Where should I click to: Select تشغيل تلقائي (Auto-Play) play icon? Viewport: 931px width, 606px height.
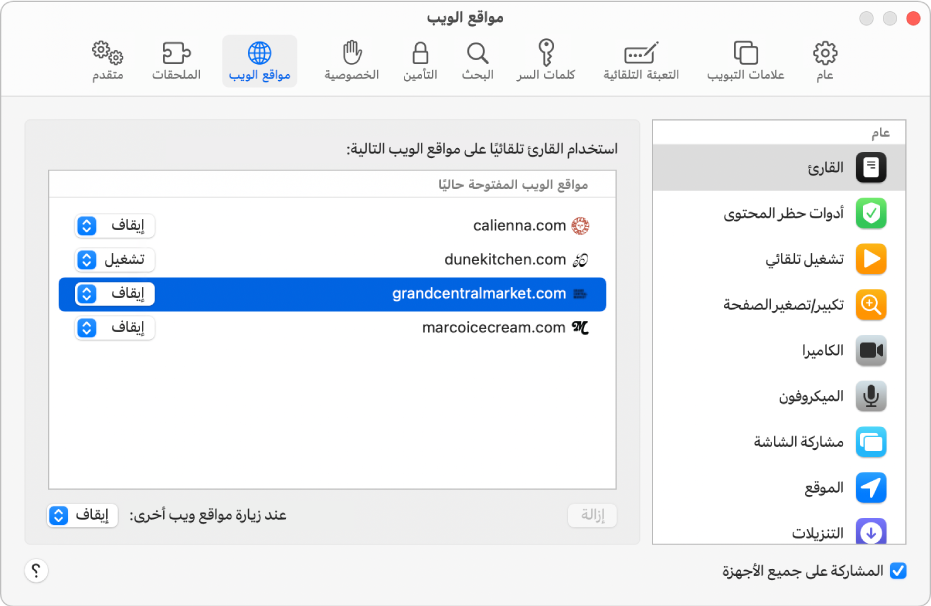click(871, 259)
